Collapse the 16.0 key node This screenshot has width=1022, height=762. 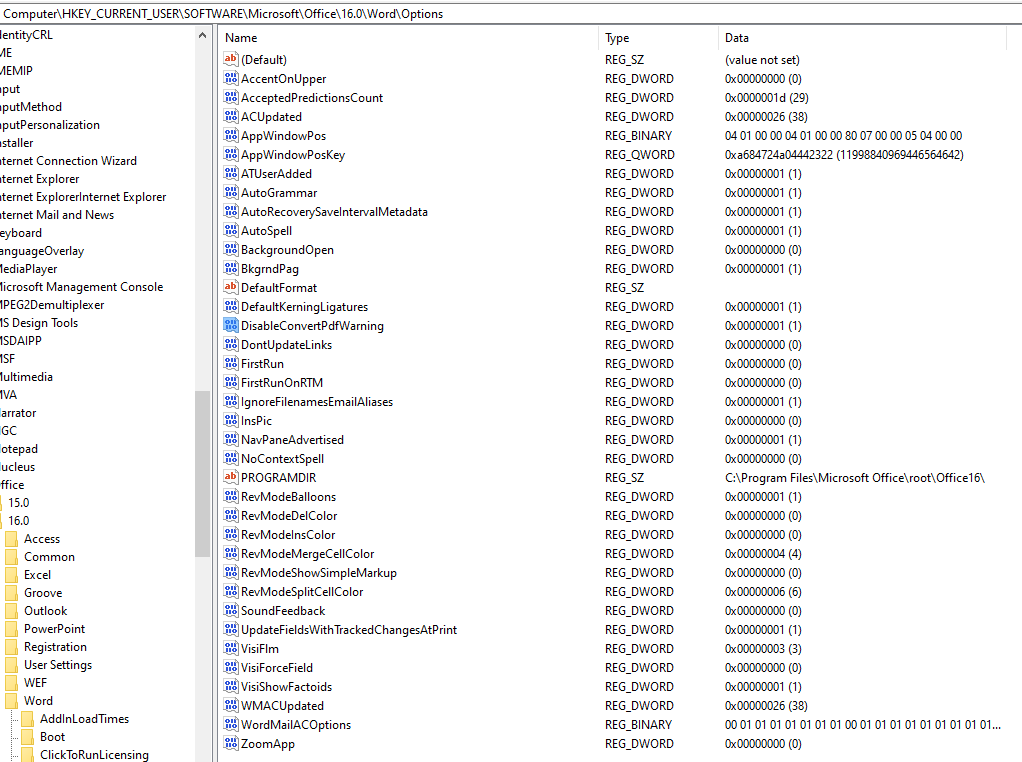pos(33,520)
